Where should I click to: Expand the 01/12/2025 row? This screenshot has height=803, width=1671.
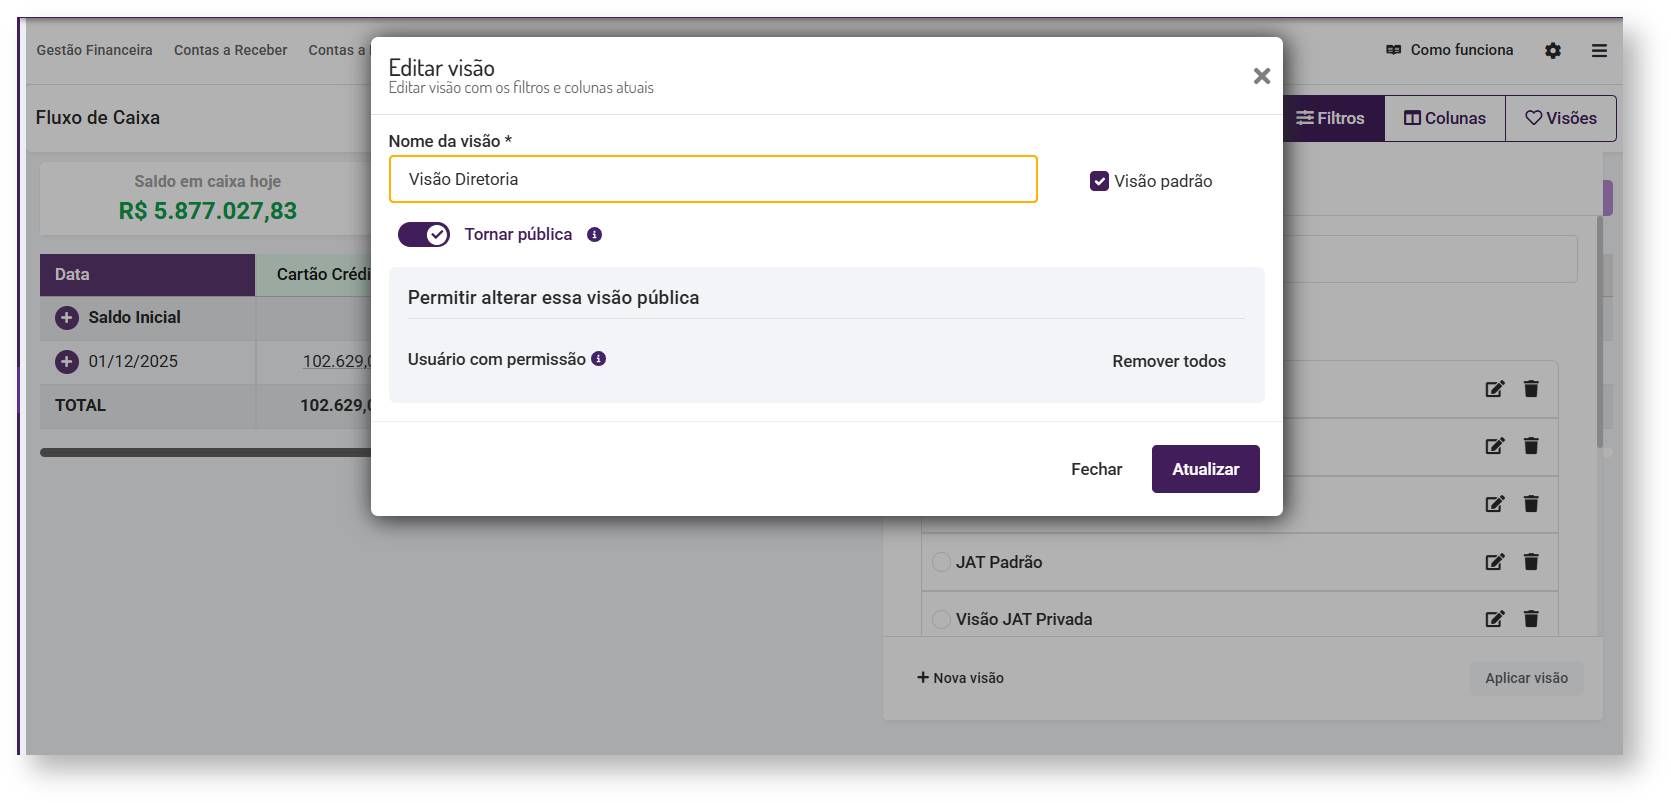coord(67,362)
